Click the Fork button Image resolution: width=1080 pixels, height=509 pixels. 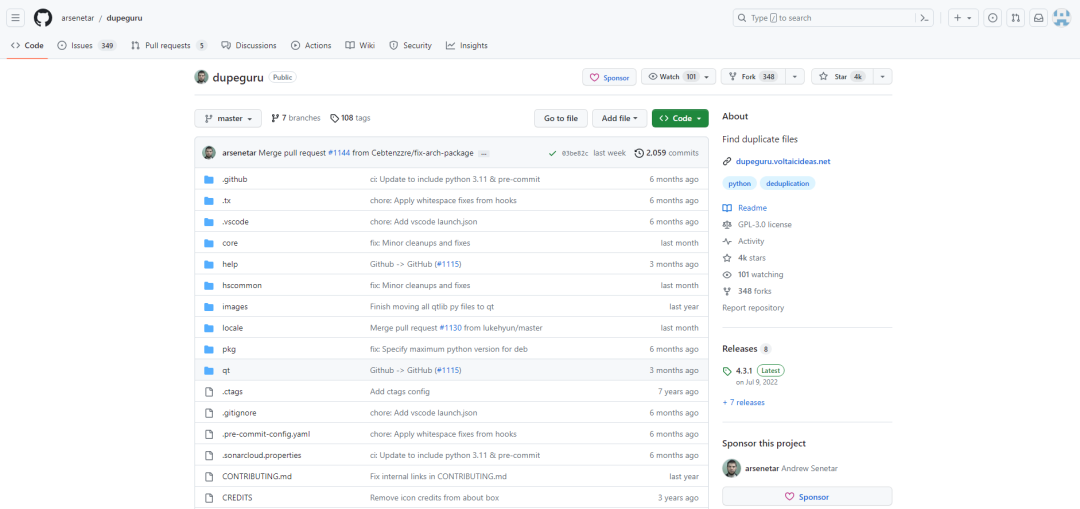click(754, 77)
